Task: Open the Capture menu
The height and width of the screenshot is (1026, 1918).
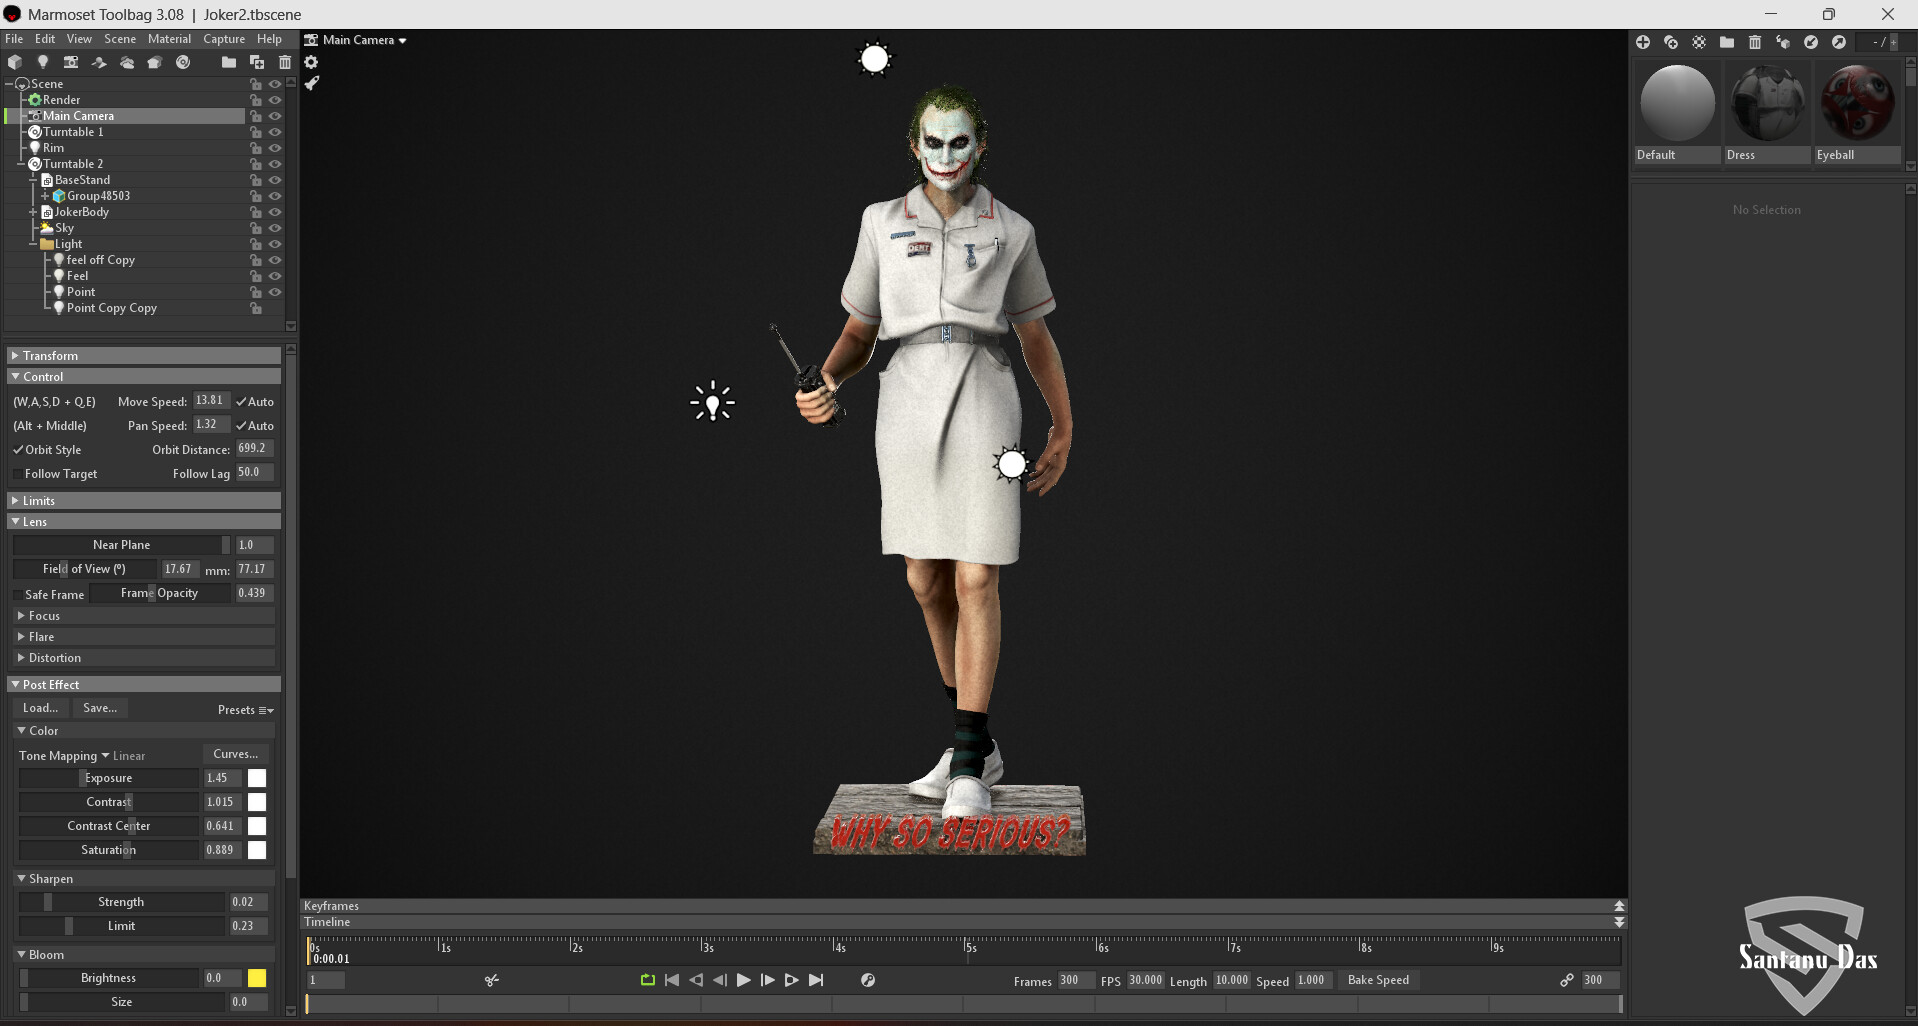Action: click(x=223, y=39)
